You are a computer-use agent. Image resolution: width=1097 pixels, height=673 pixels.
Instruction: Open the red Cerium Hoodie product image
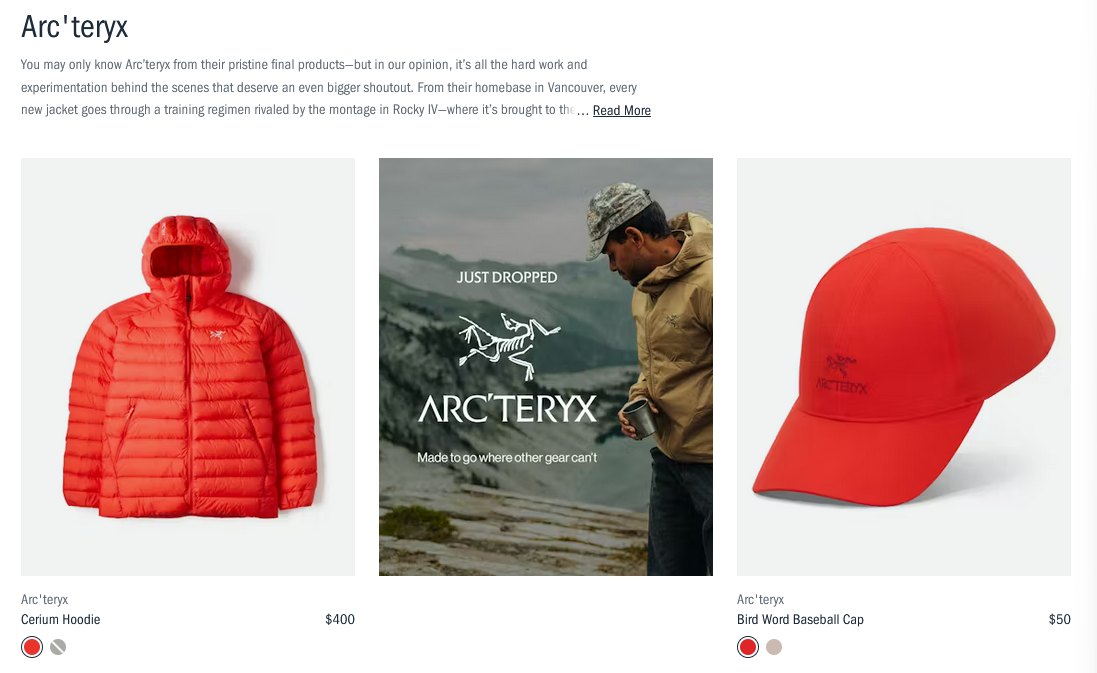tap(187, 367)
